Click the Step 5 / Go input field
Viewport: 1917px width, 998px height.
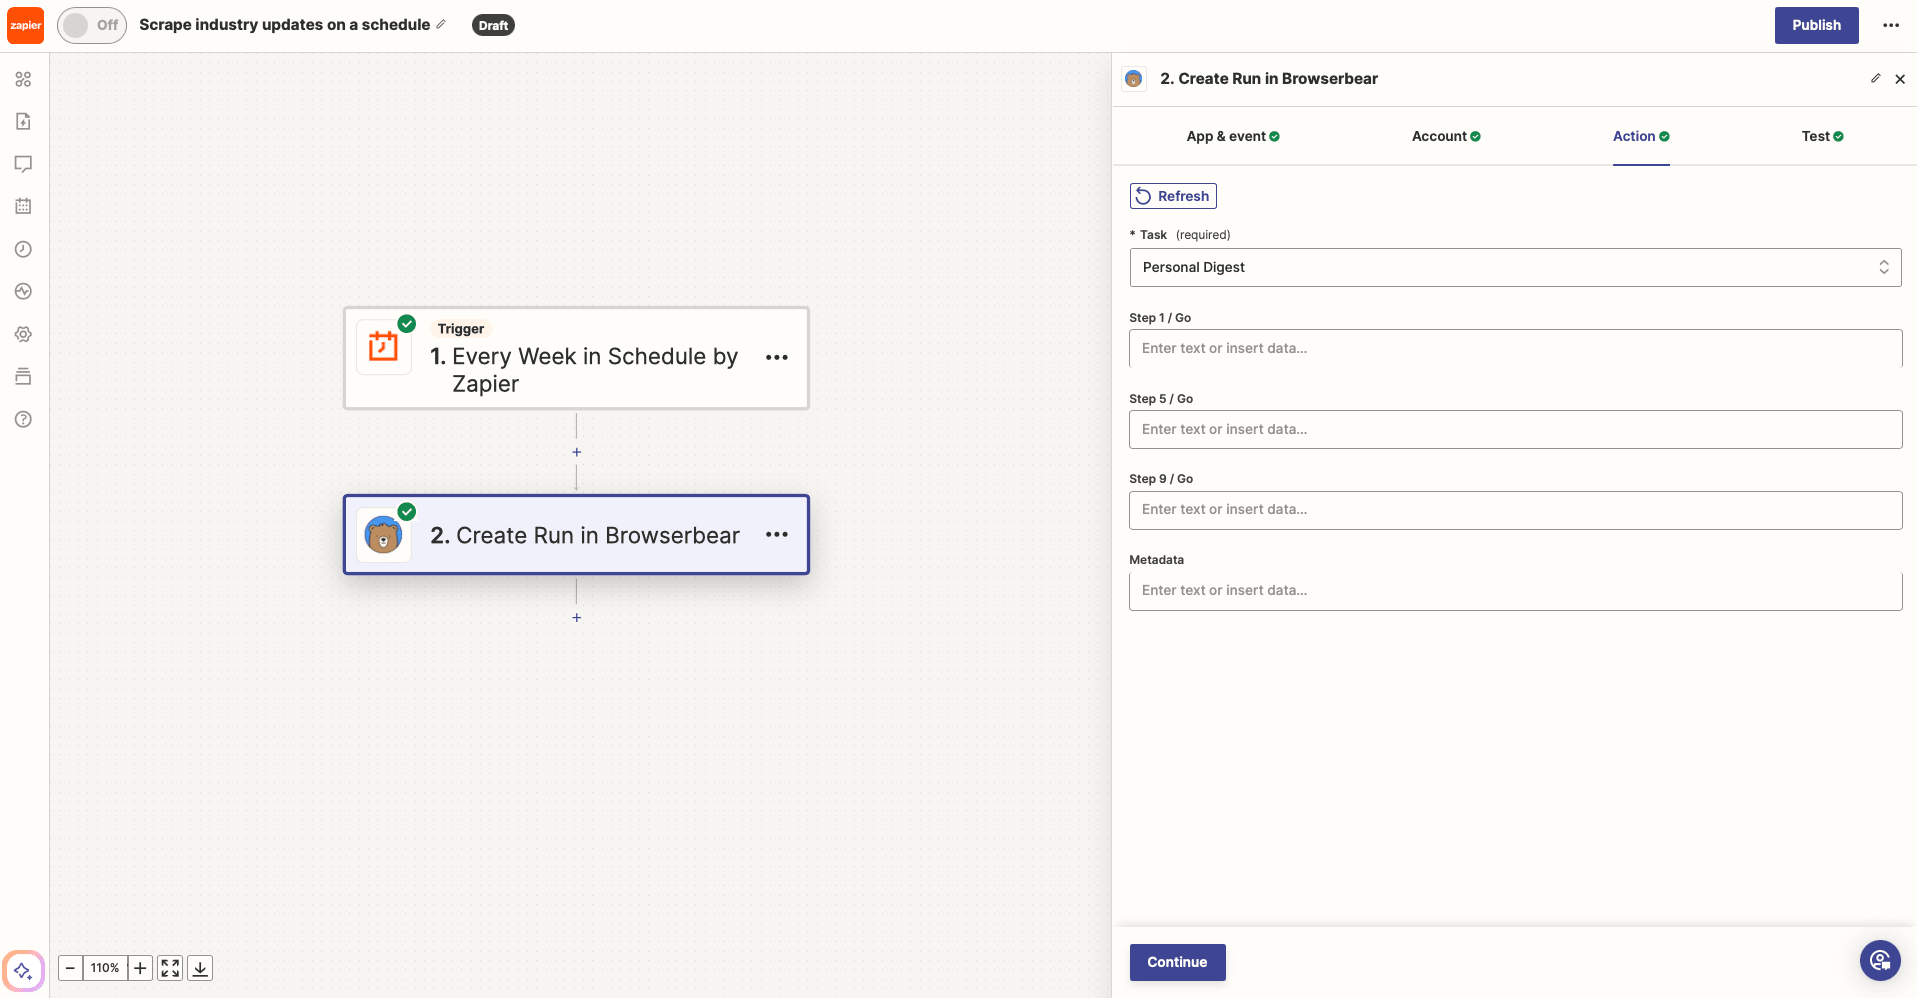(x=1515, y=429)
